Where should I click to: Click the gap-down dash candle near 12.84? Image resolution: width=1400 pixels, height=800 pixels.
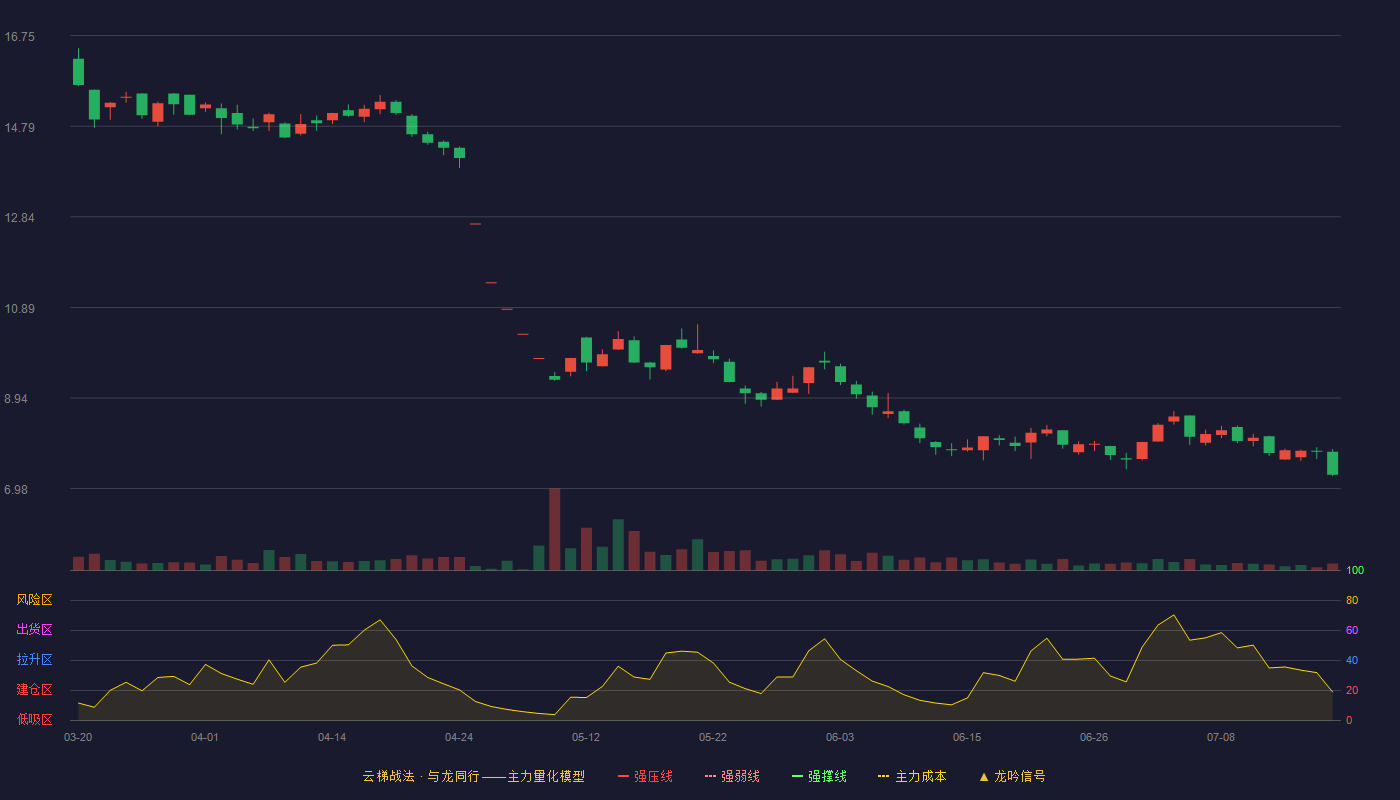[475, 224]
